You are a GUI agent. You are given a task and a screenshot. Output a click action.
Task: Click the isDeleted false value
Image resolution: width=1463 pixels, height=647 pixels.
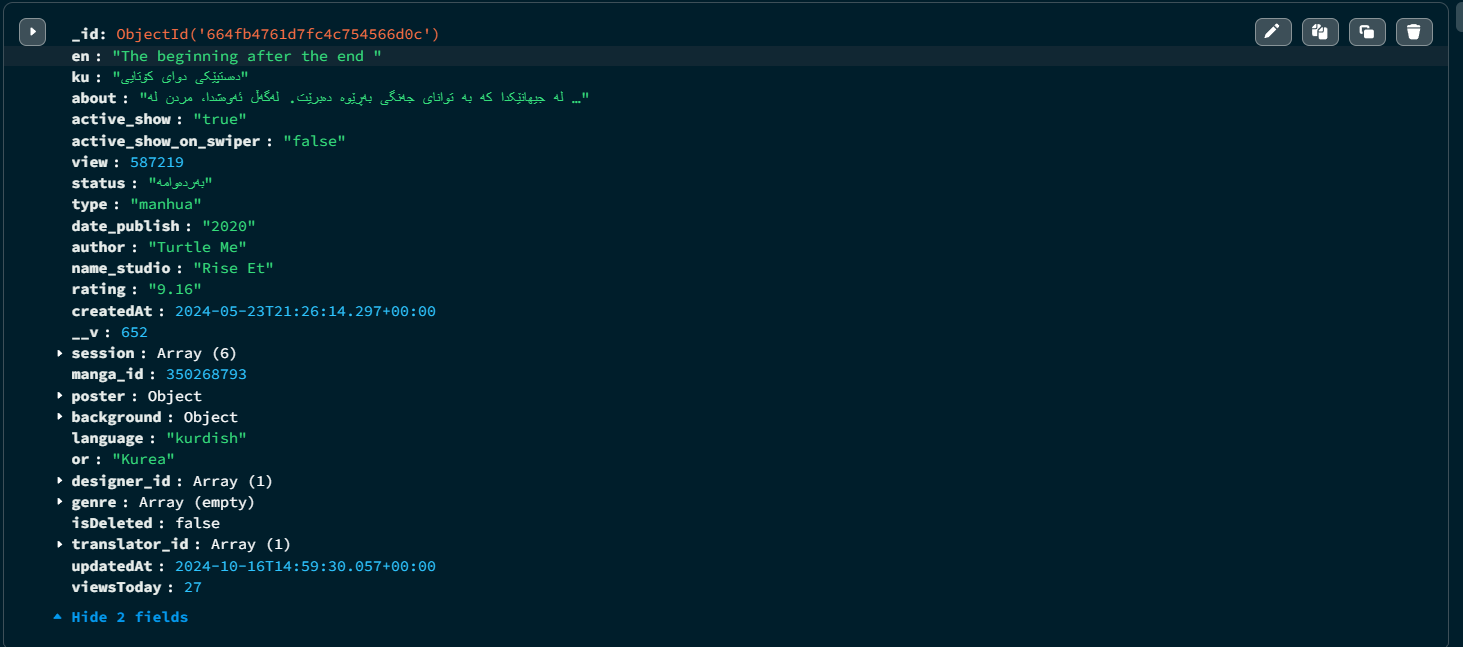coord(197,523)
